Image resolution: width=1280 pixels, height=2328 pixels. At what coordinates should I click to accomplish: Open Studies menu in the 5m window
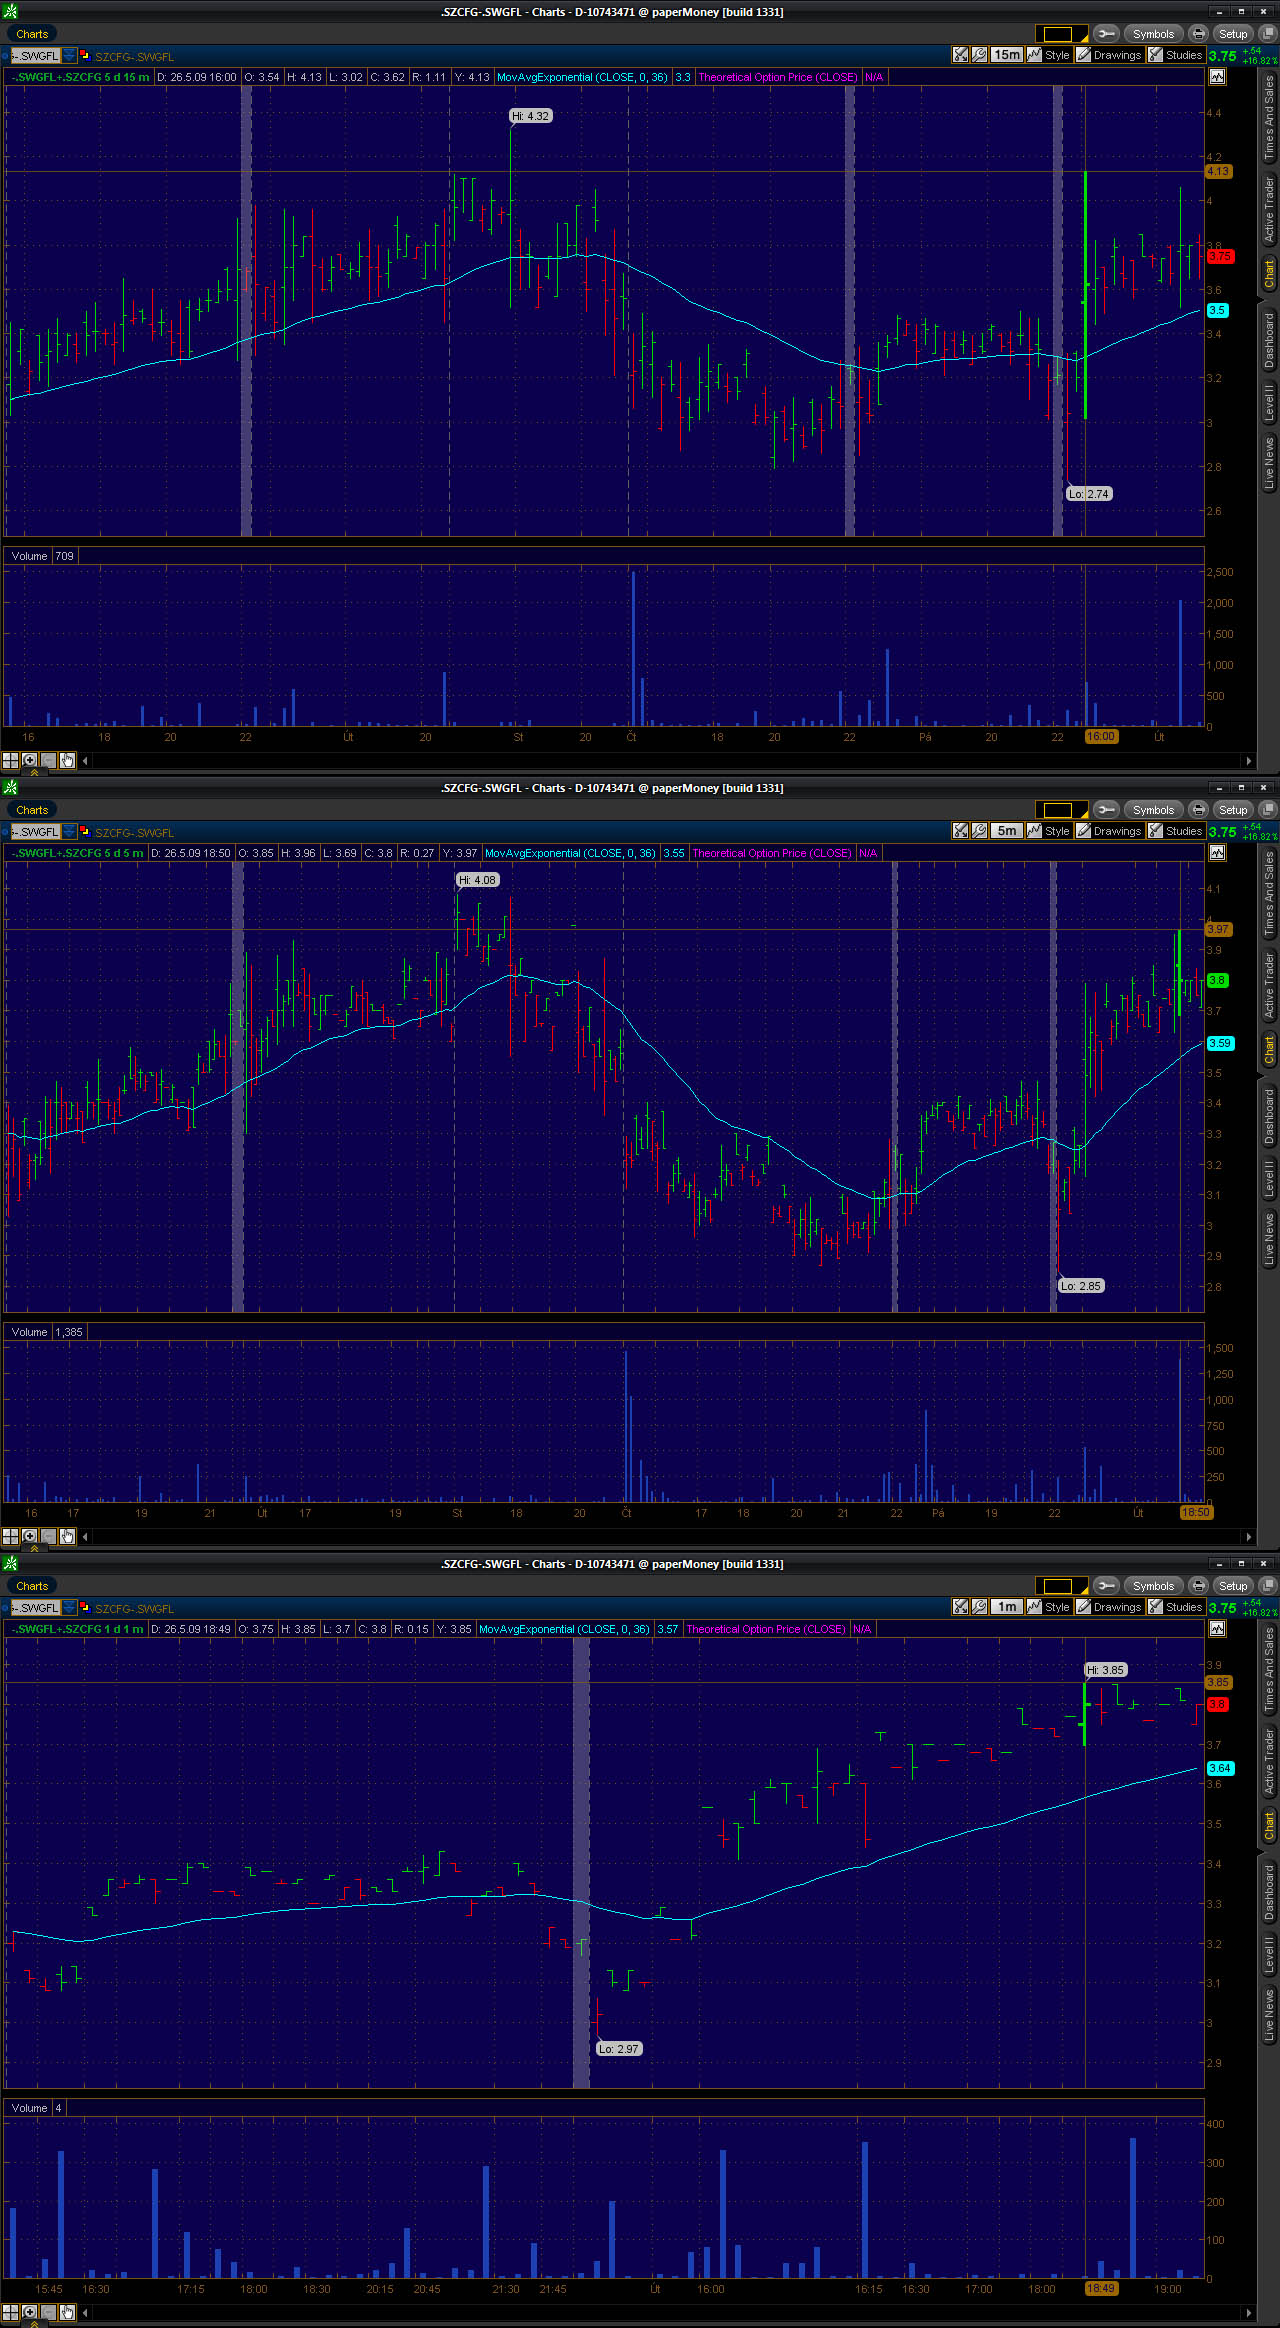tap(1176, 831)
